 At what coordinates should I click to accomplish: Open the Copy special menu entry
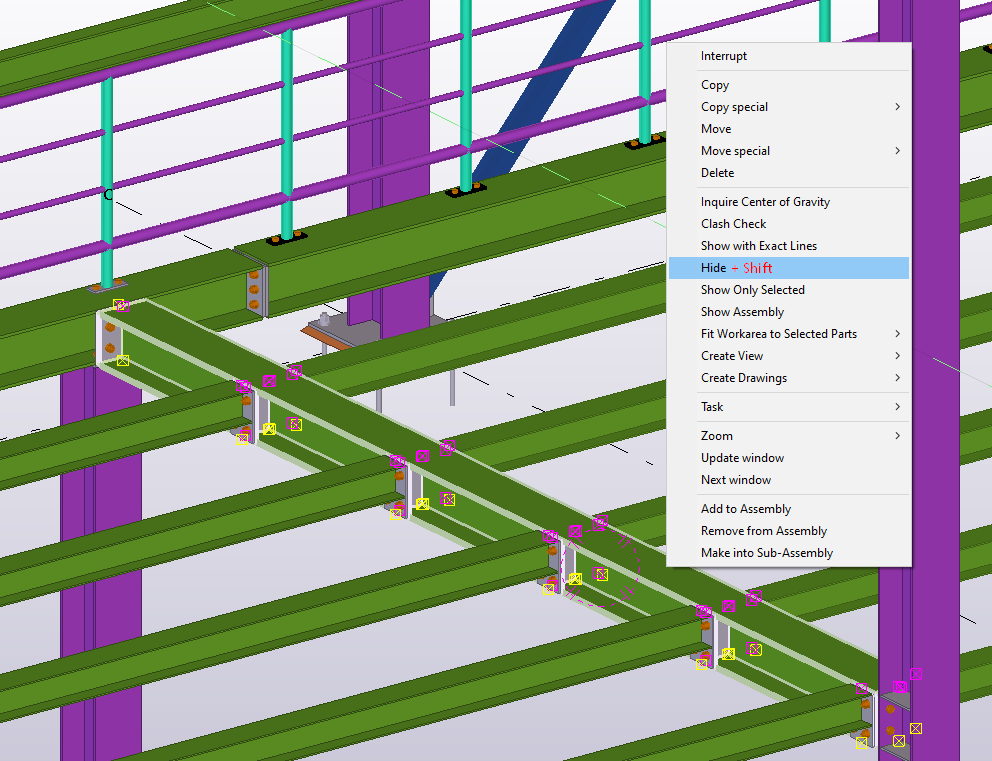point(789,107)
